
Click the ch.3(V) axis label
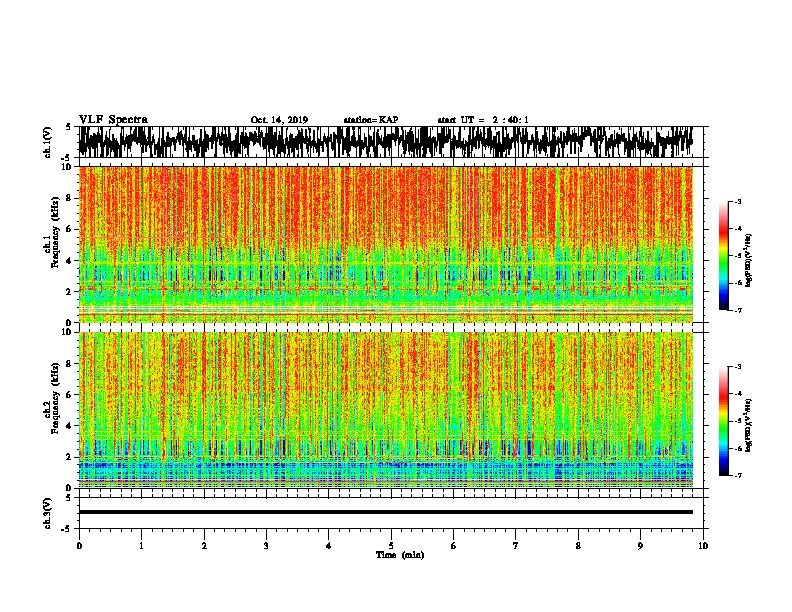click(48, 513)
